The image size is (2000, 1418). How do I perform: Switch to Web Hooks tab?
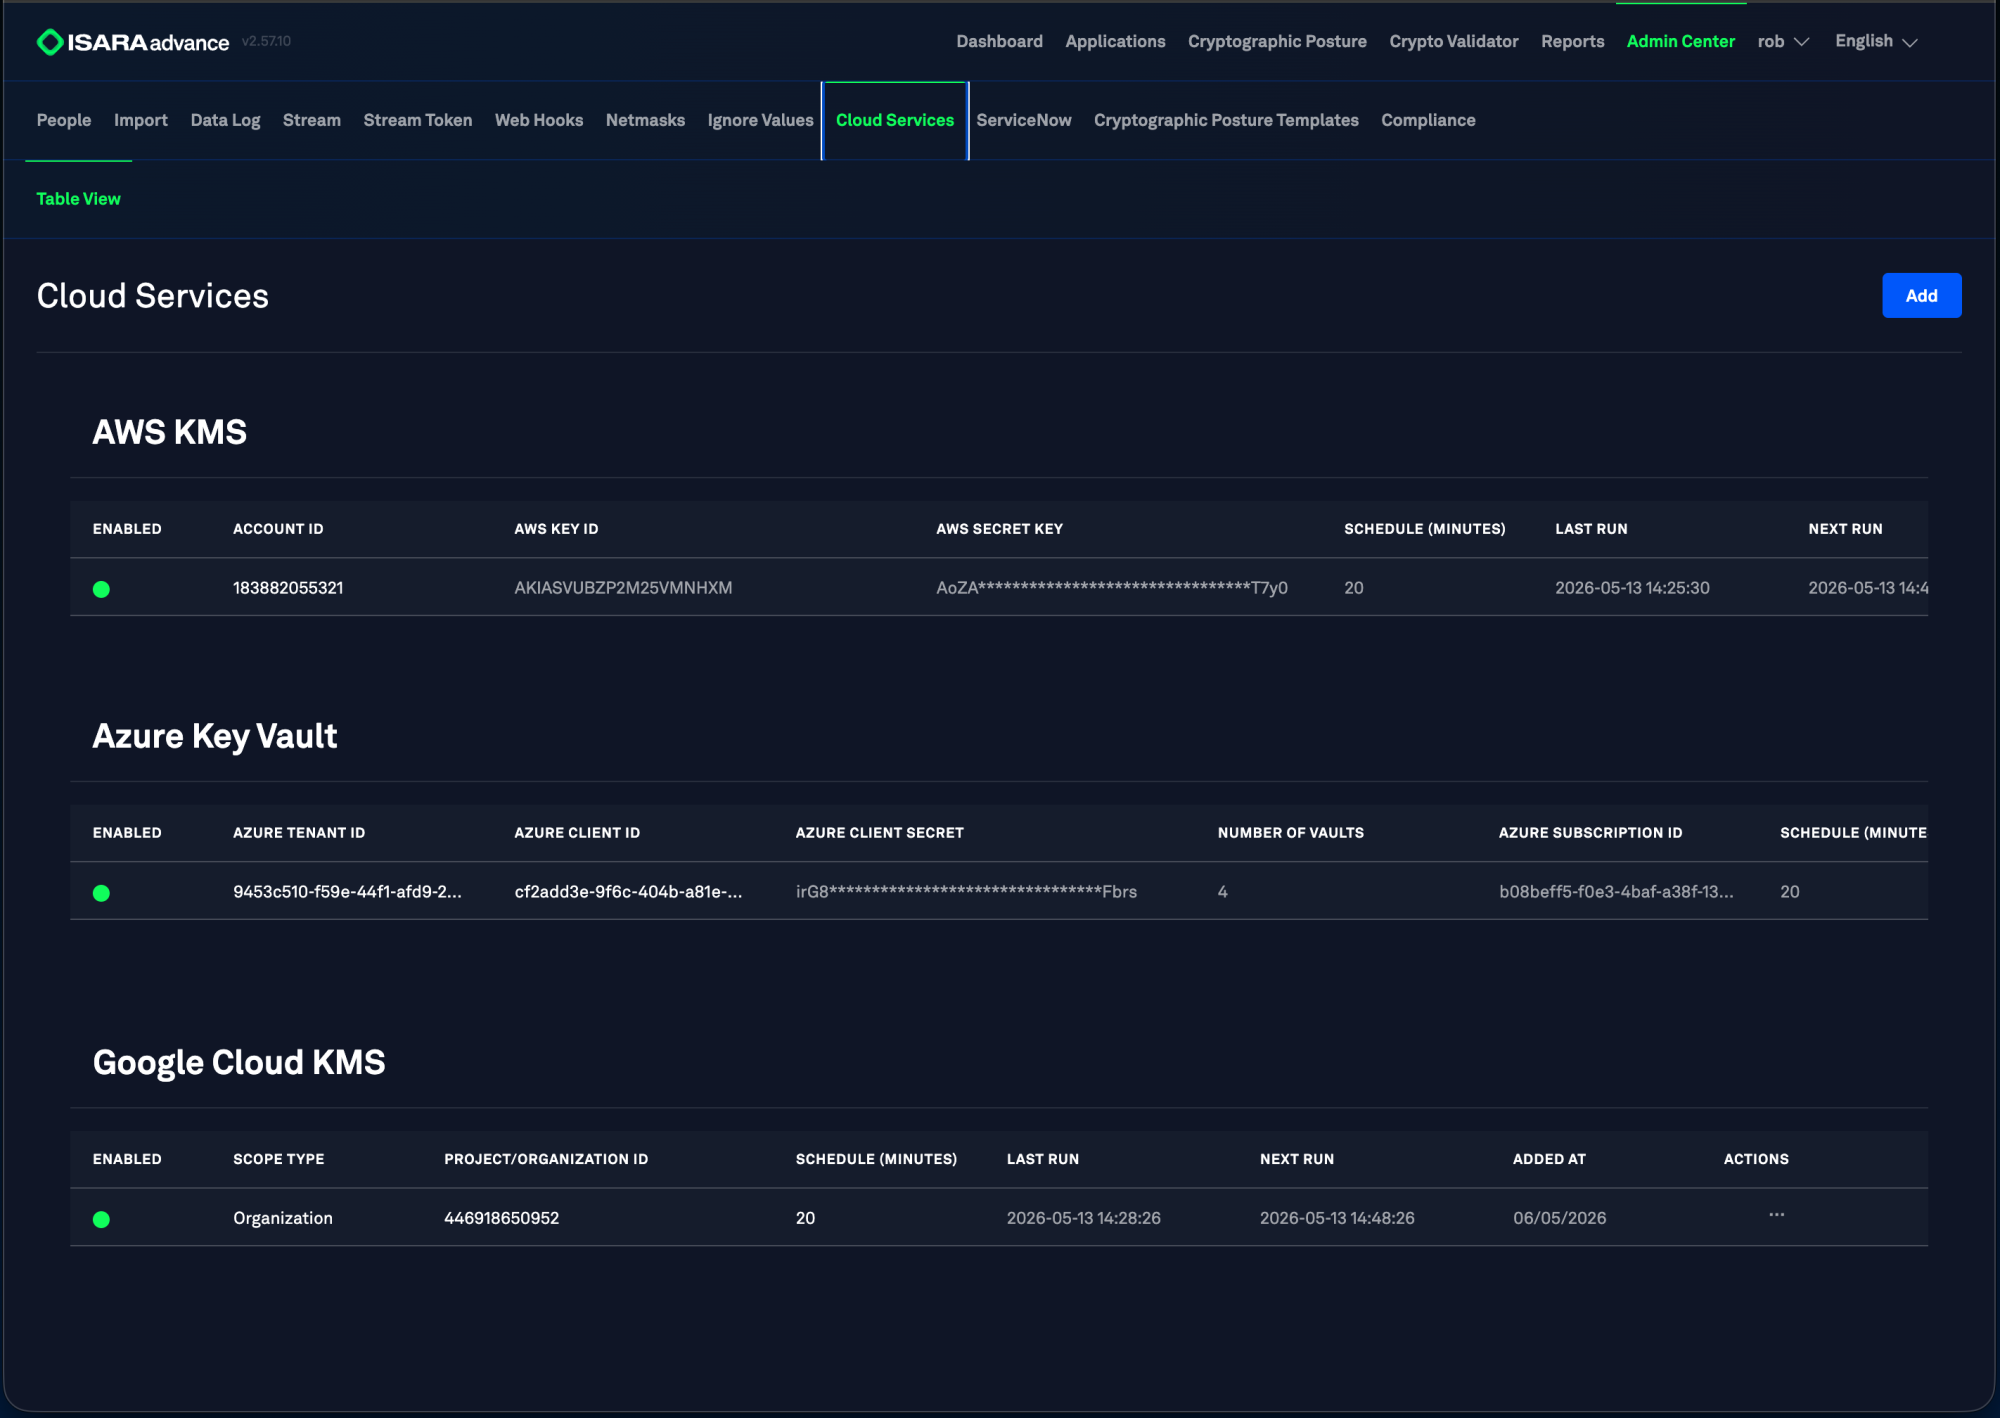point(539,120)
